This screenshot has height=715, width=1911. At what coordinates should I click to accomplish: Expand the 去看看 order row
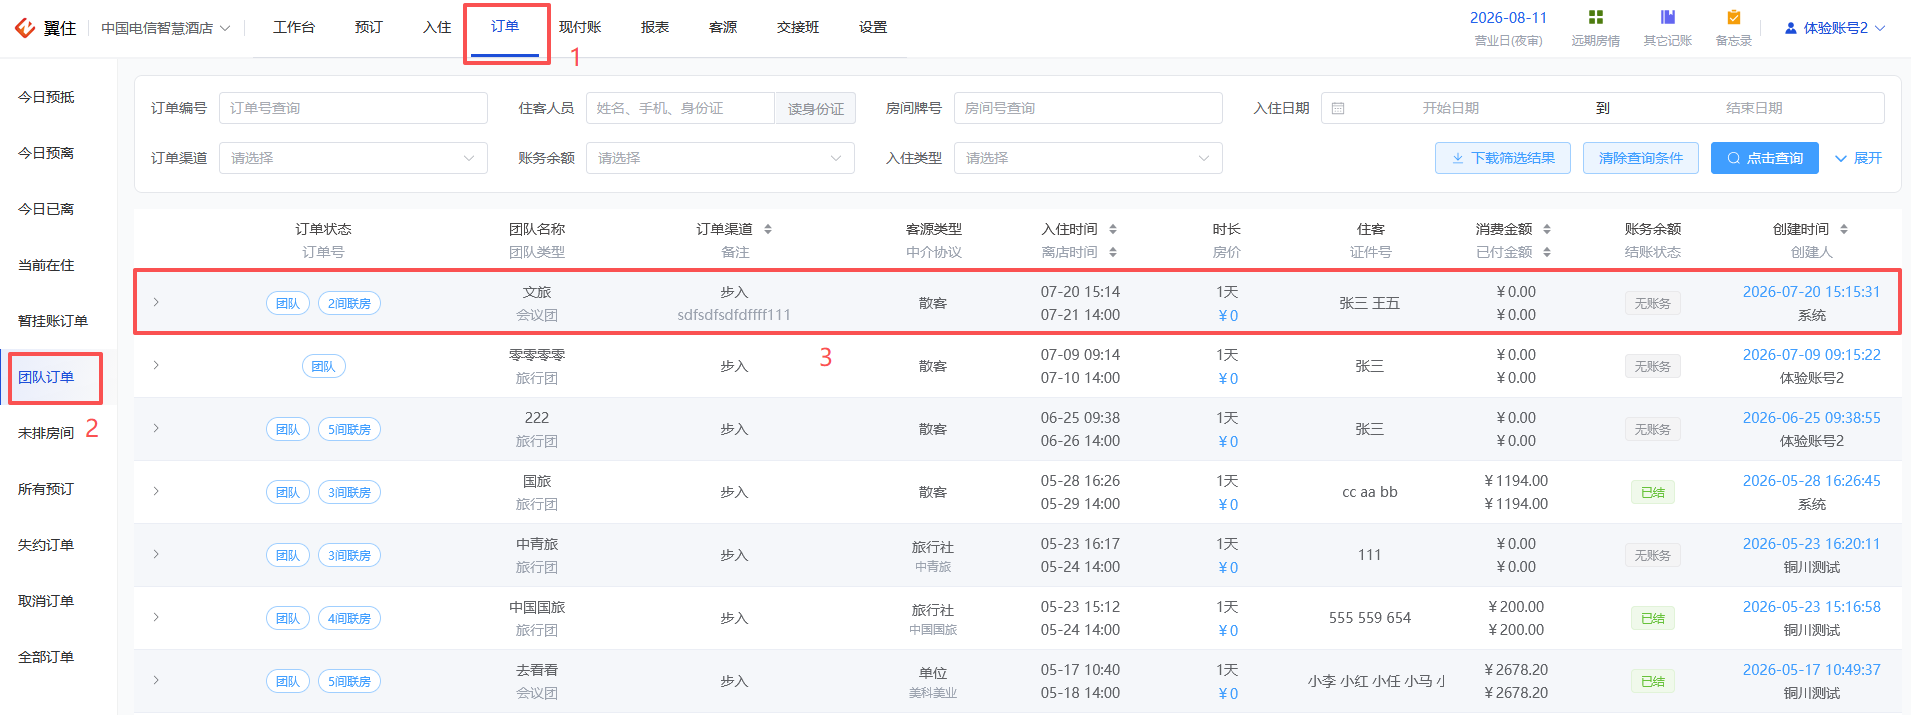(x=156, y=680)
